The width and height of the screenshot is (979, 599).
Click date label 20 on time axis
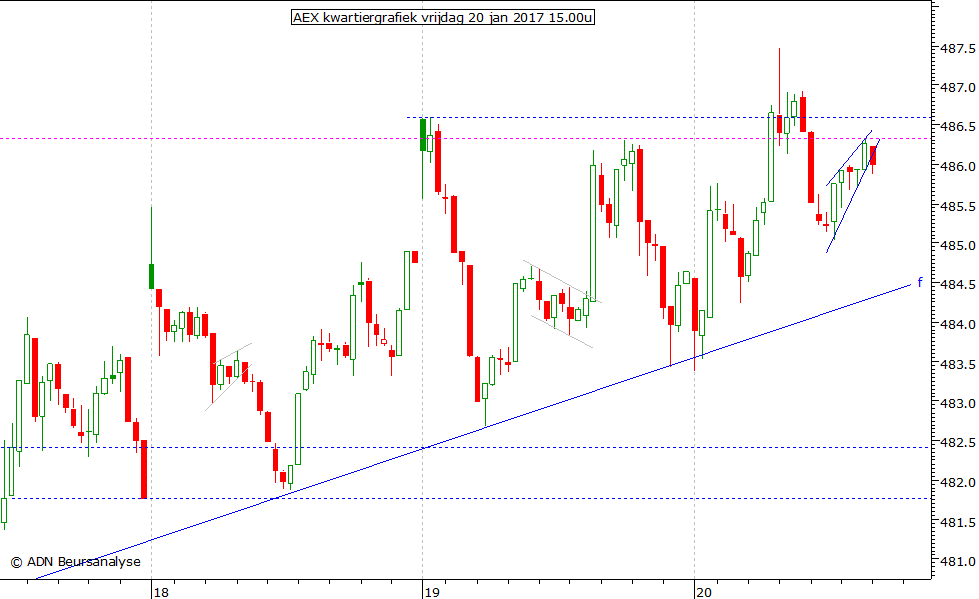coord(704,592)
